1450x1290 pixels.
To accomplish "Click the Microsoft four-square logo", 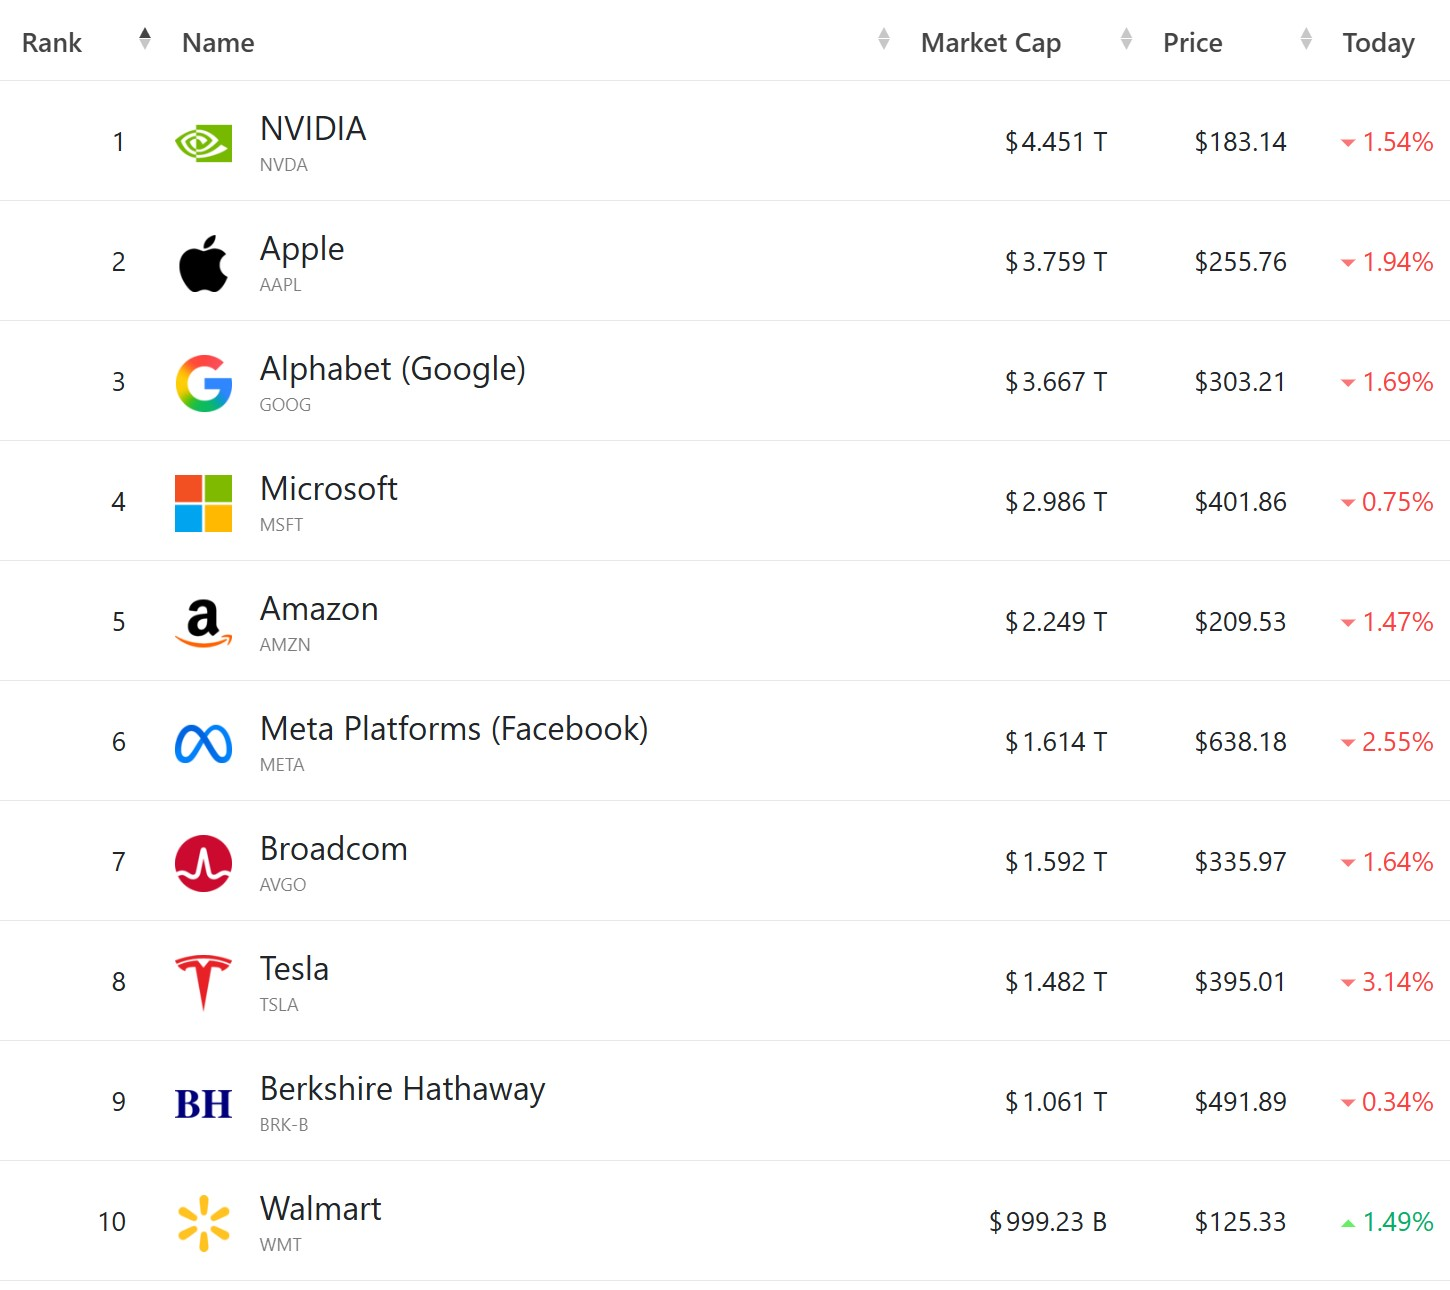I will pos(203,503).
